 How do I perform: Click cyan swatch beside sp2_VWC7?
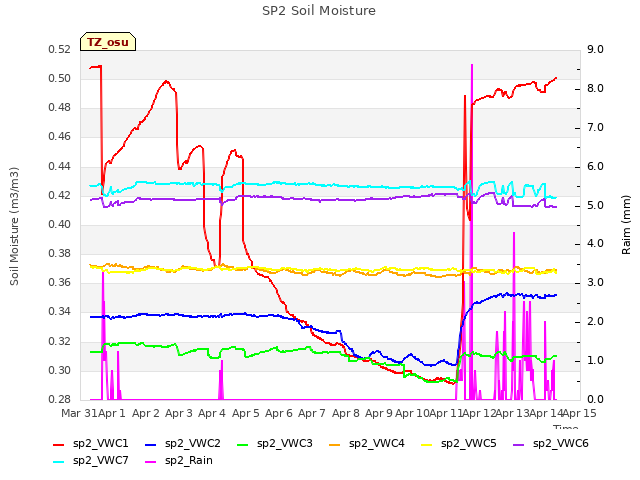(x=59, y=462)
